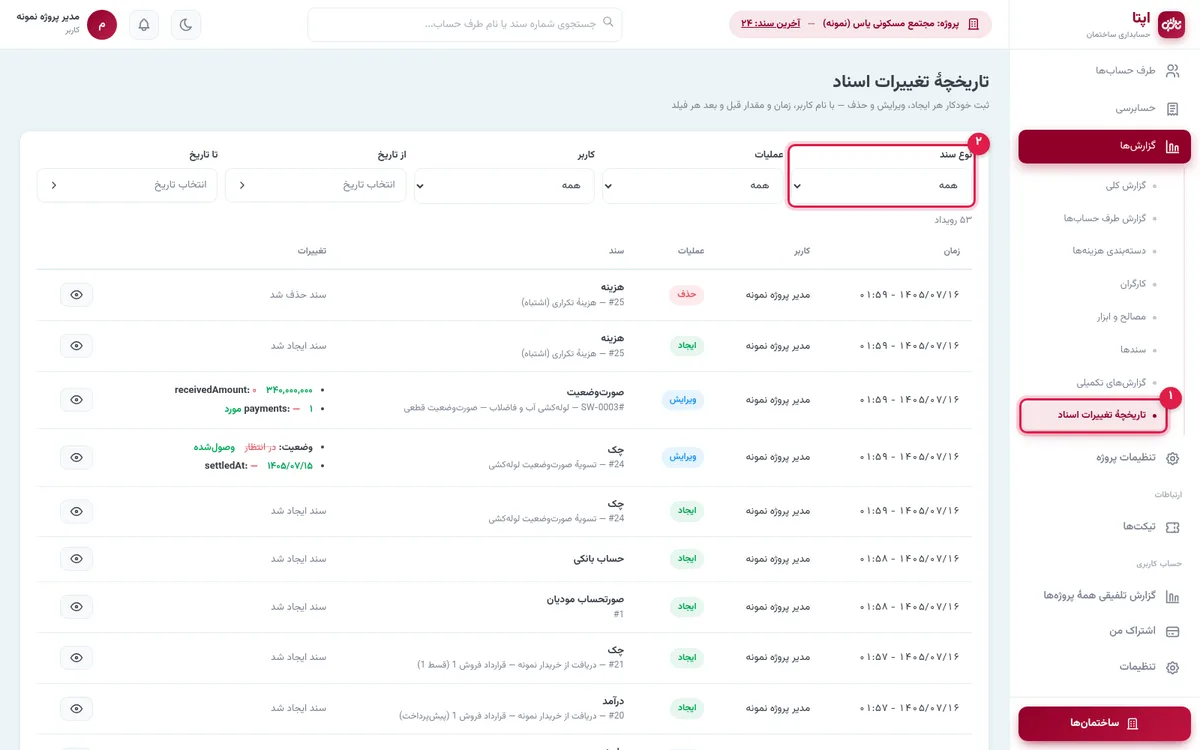Image resolution: width=1200 pixels, height=750 pixels.
Task: Click ویرایش badge in صورت‌وضعیت row
Action: point(683,399)
